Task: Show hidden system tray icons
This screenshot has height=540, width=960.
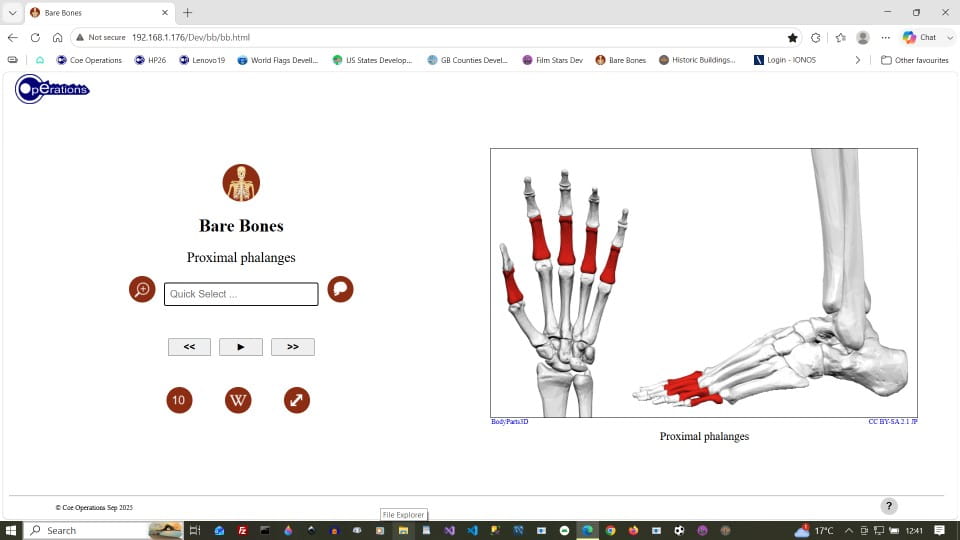Action: point(849,530)
